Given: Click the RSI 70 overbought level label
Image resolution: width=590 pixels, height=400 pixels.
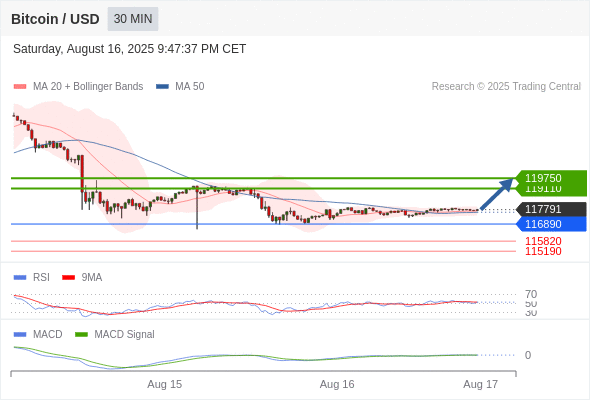Looking at the screenshot, I should (531, 294).
